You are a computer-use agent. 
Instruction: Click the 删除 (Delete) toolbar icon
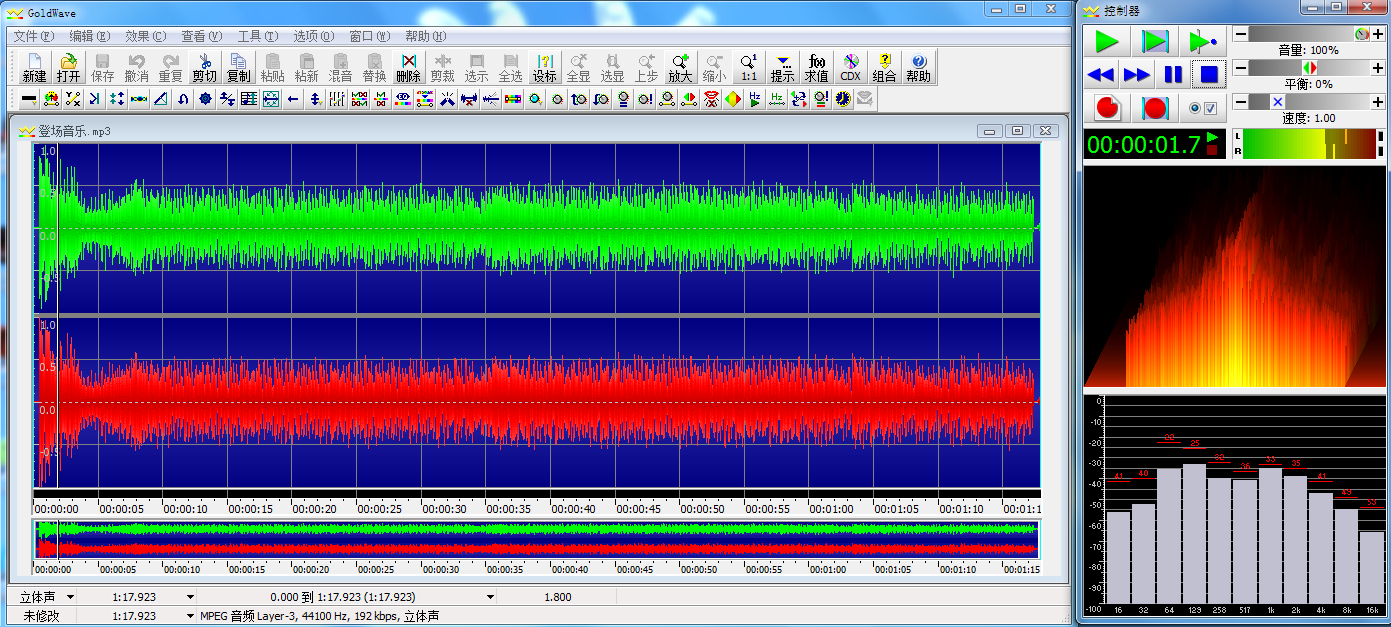(x=408, y=67)
